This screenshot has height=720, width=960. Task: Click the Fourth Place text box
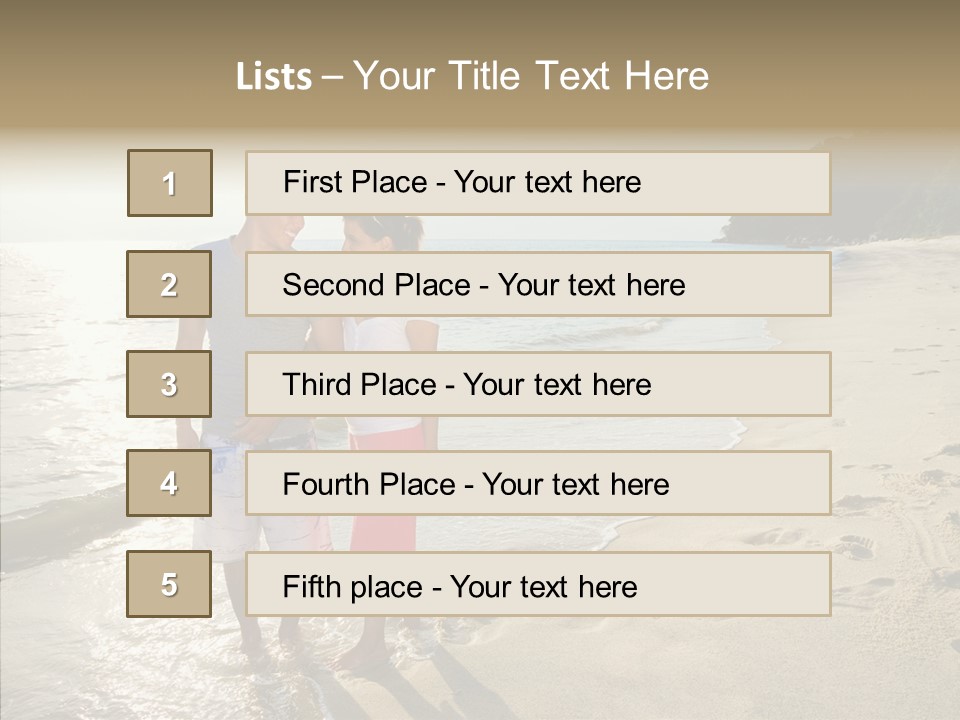tap(538, 483)
